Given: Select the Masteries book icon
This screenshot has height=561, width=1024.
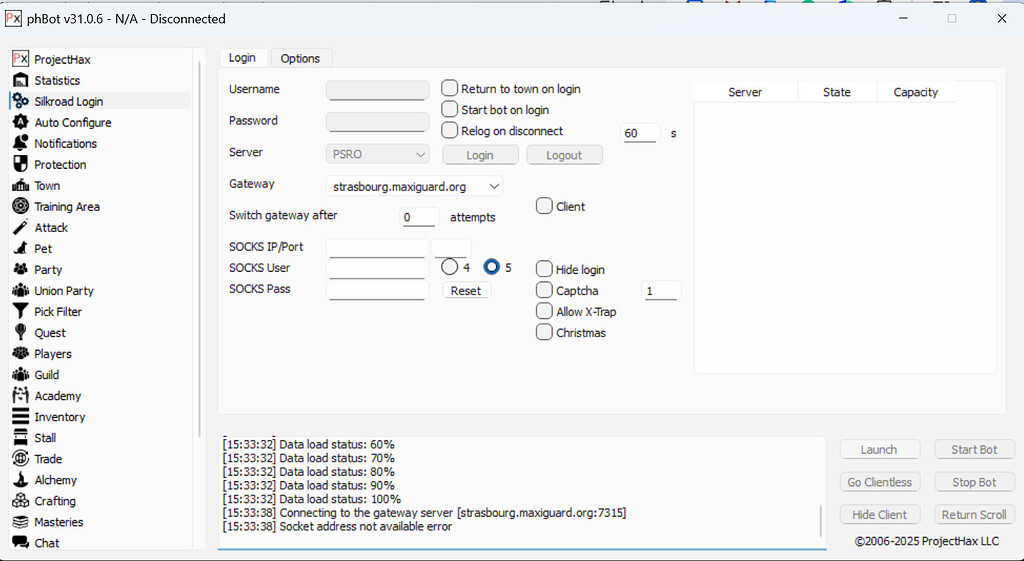Looking at the screenshot, I should tap(21, 522).
